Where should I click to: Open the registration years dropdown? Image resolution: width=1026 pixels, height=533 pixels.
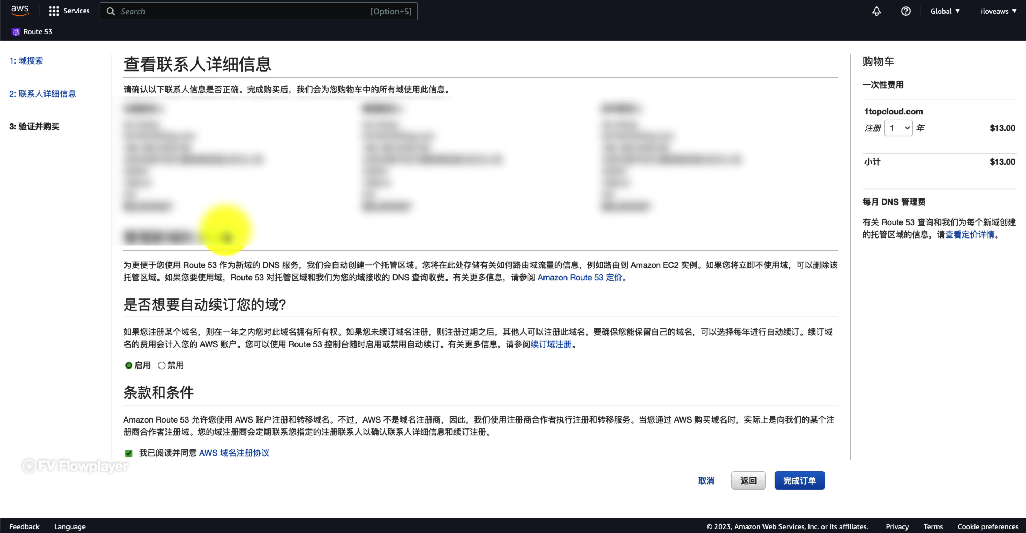point(898,128)
